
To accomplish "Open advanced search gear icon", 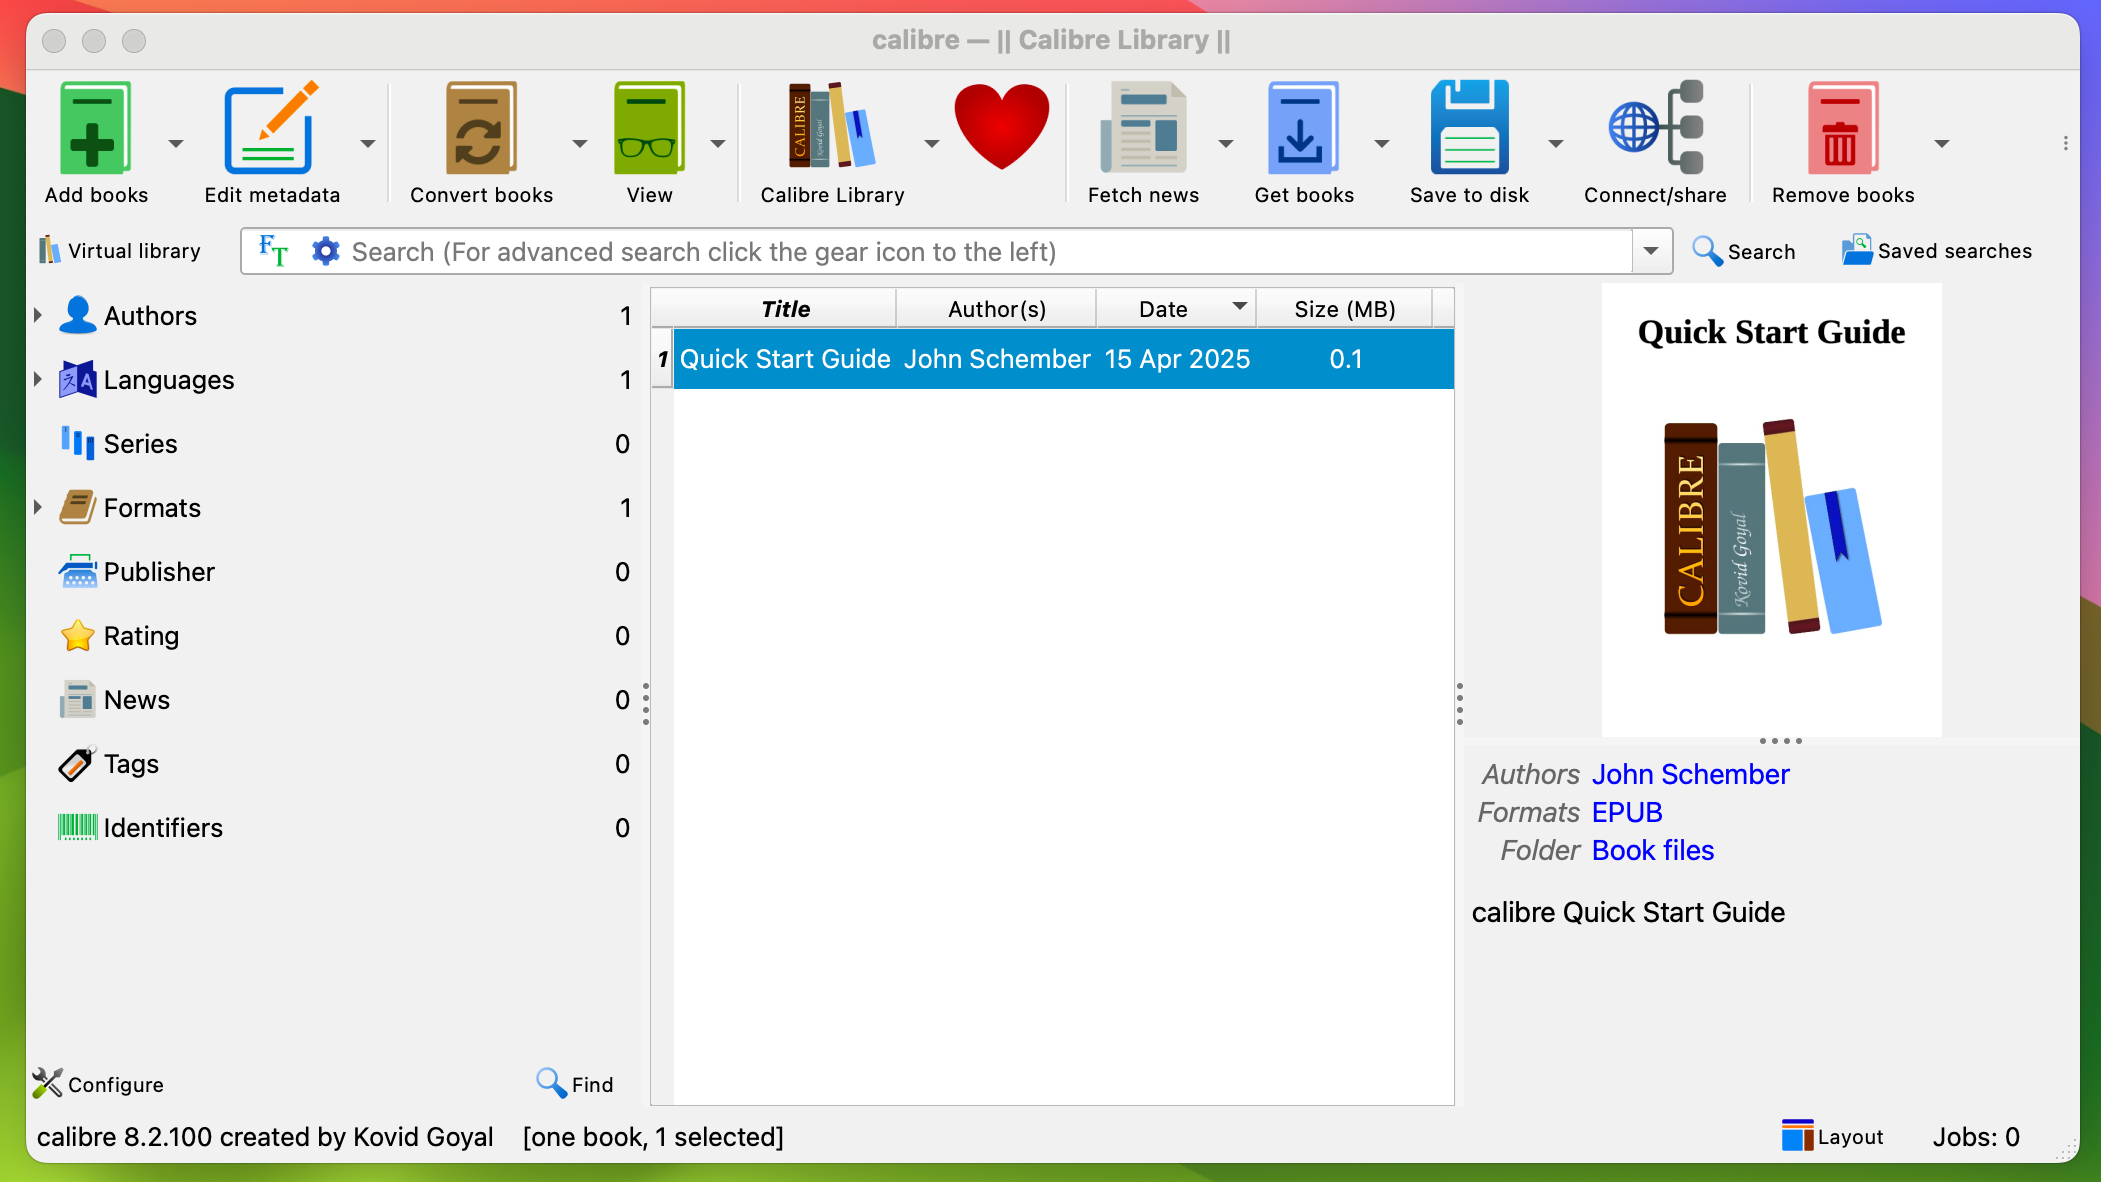I will point(325,251).
